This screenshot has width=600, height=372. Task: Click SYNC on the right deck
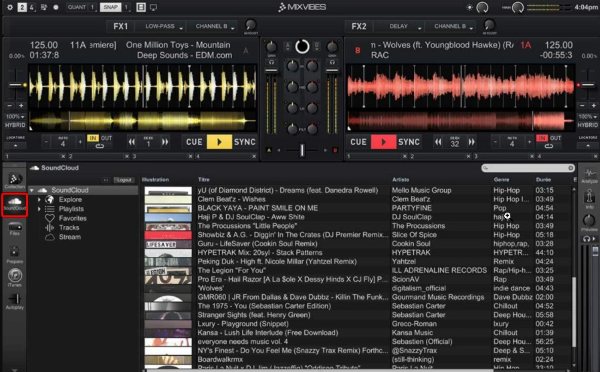[409, 142]
